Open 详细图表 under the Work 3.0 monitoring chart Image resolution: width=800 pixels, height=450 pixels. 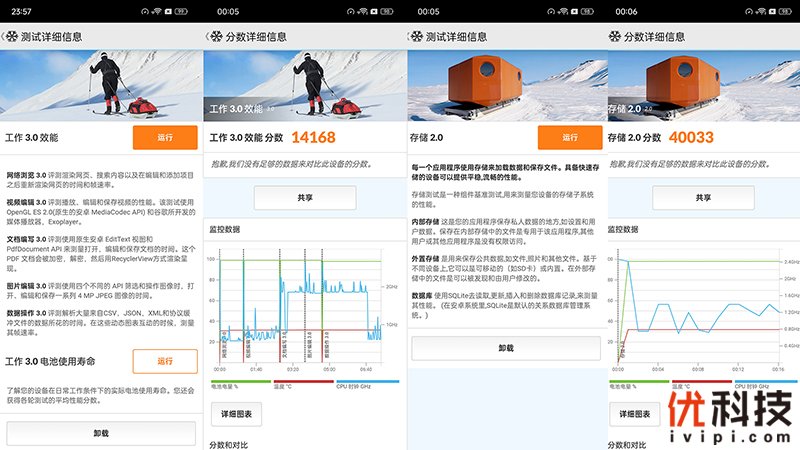[x=236, y=413]
